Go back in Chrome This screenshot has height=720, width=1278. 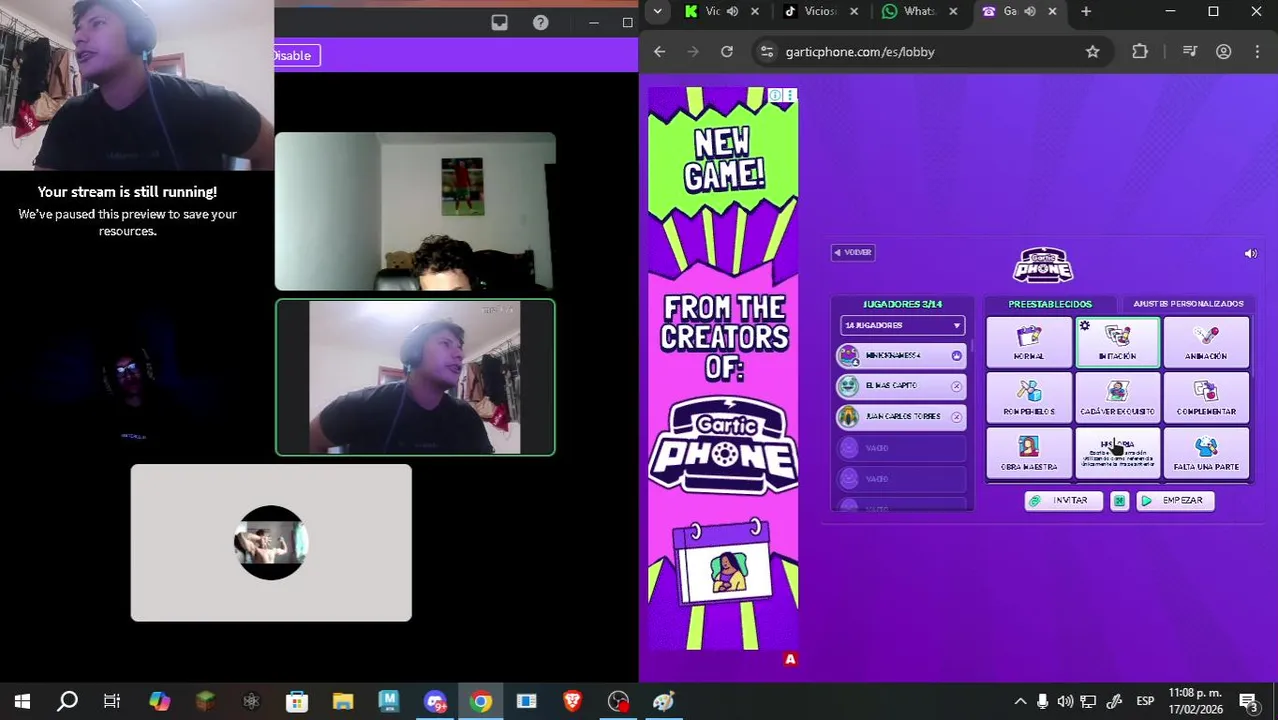click(x=659, y=52)
